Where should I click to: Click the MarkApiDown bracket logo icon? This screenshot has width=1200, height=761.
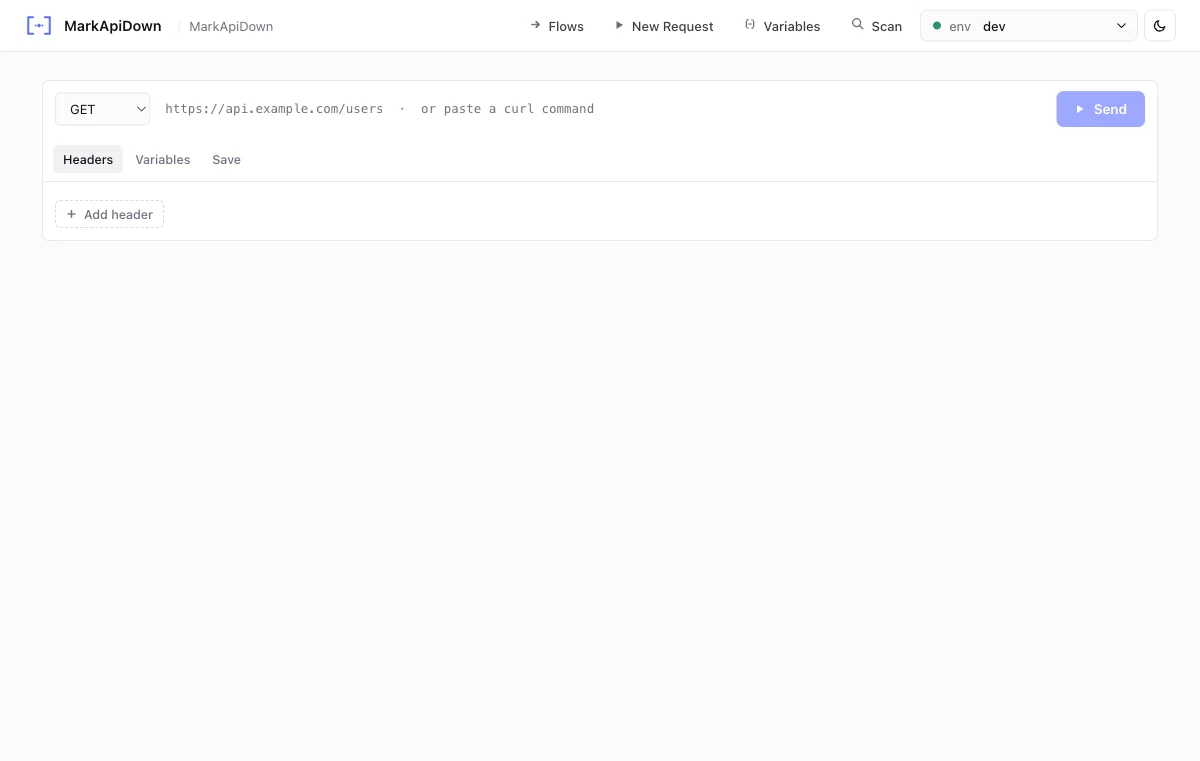coord(39,26)
